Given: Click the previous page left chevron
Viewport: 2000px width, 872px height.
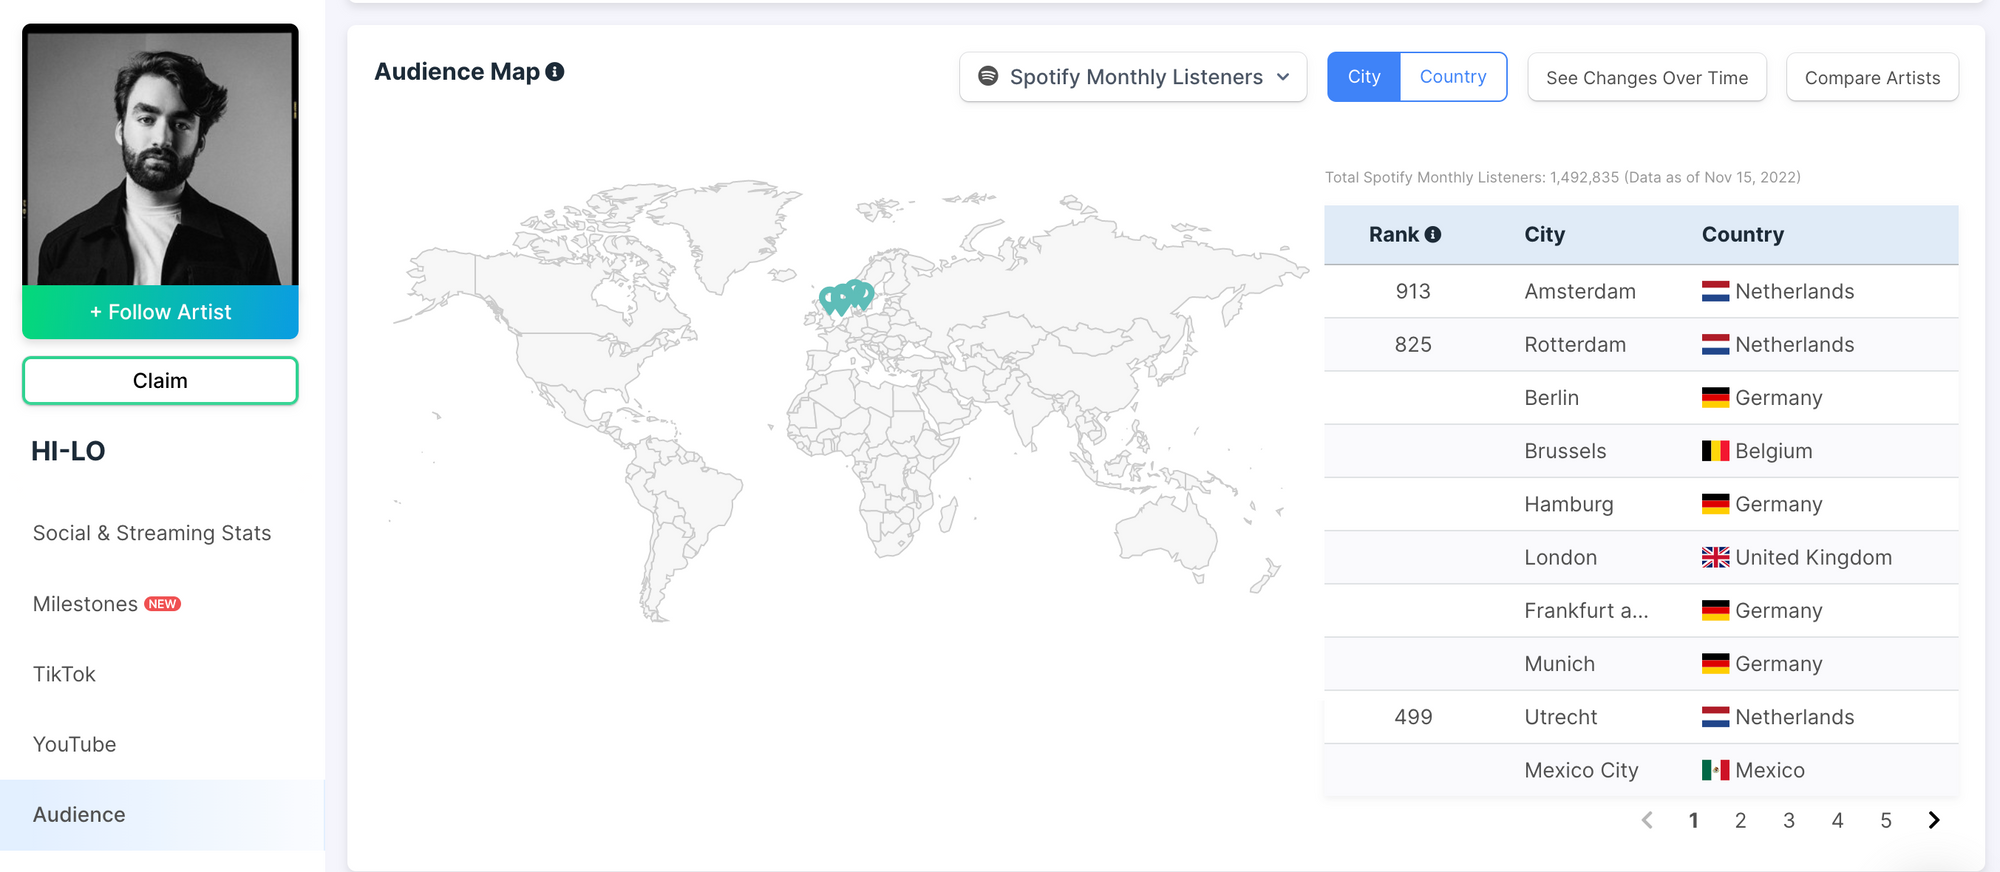Looking at the screenshot, I should click(x=1647, y=820).
